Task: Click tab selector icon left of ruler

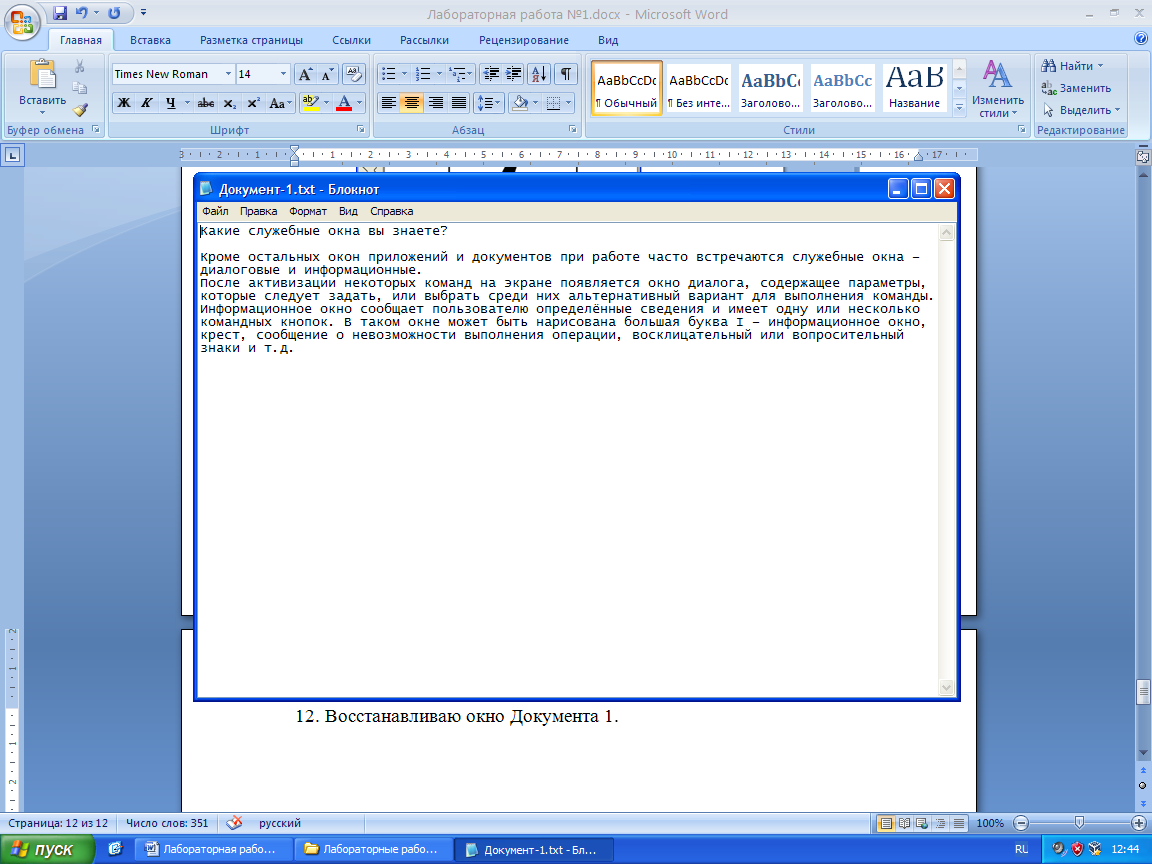Action: pyautogui.click(x=13, y=155)
